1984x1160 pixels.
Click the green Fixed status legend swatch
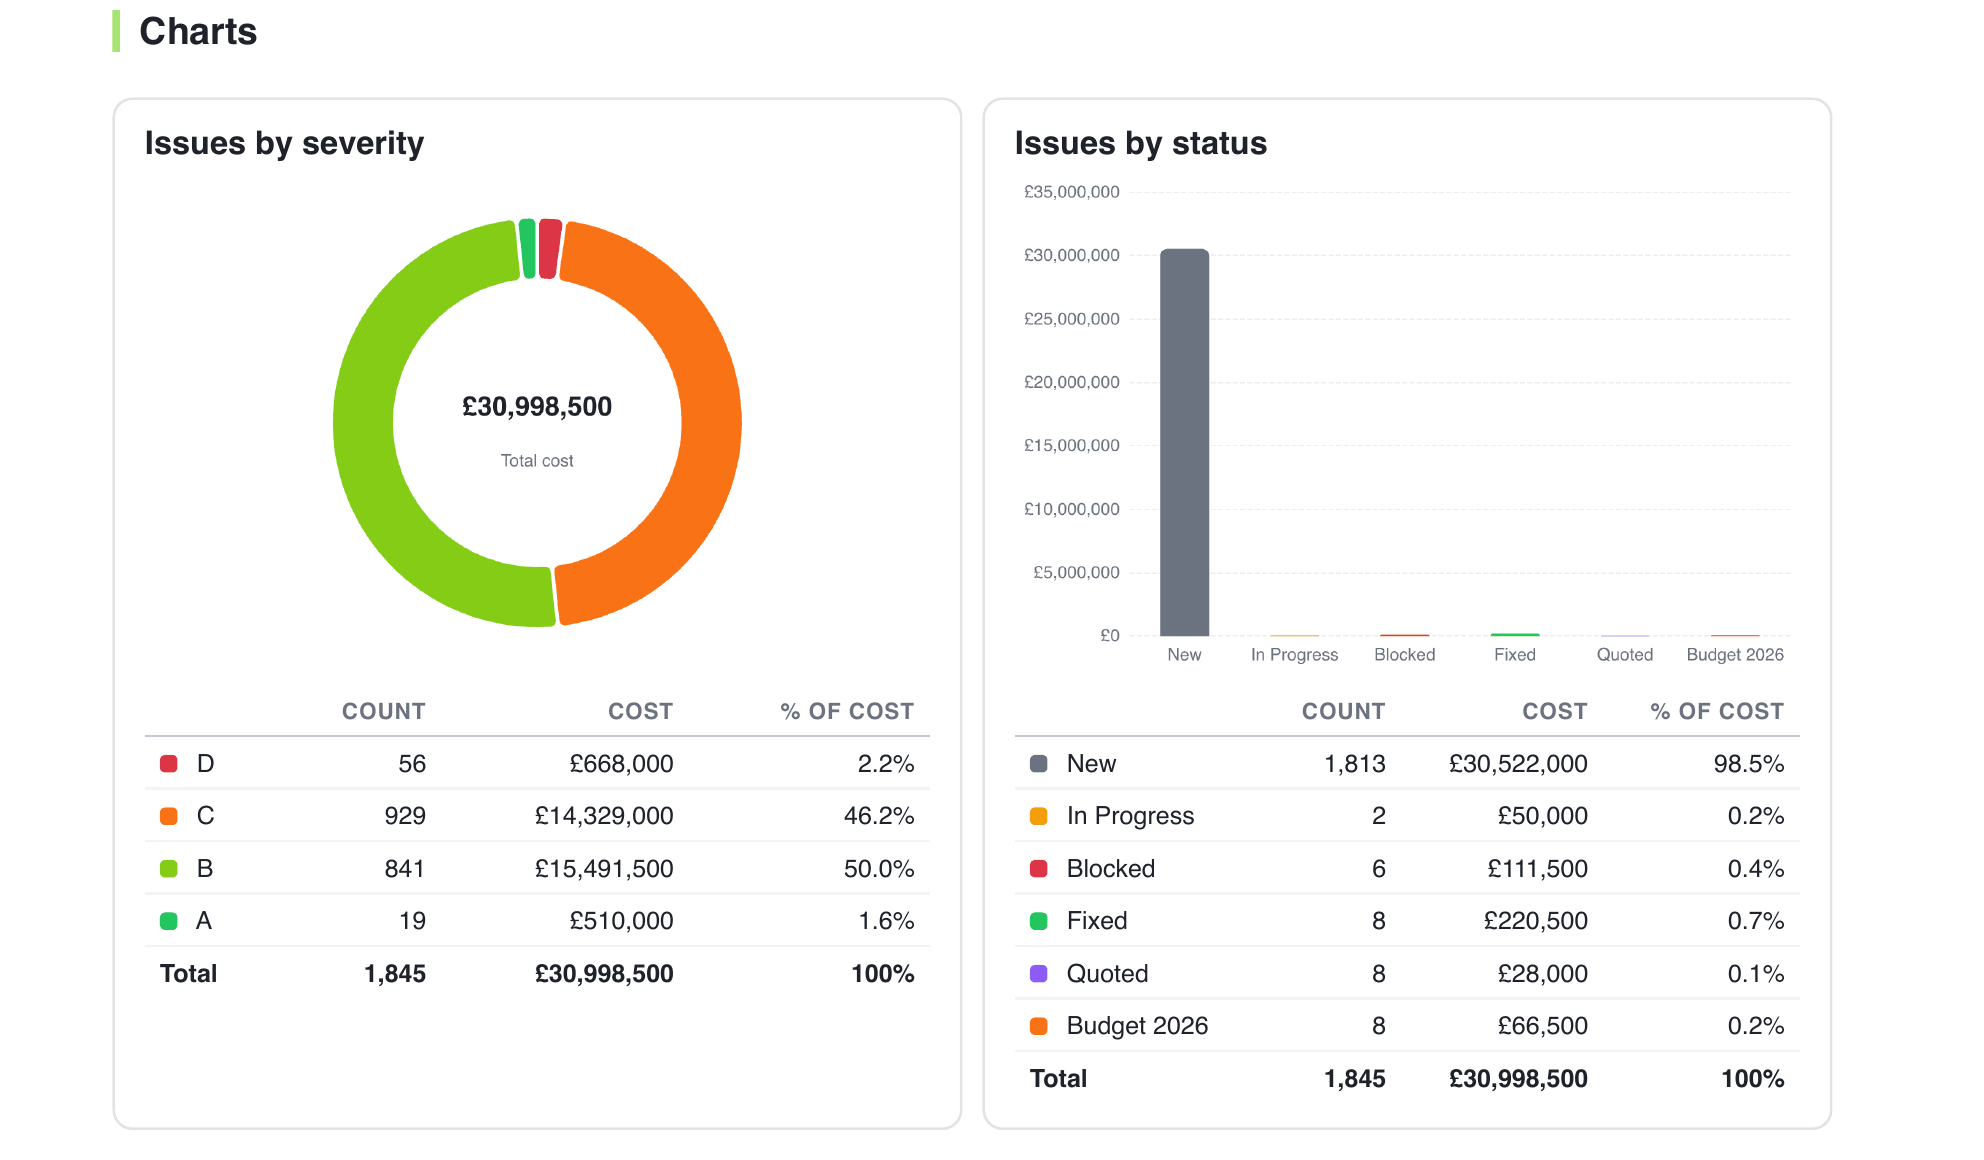pyautogui.click(x=1039, y=921)
